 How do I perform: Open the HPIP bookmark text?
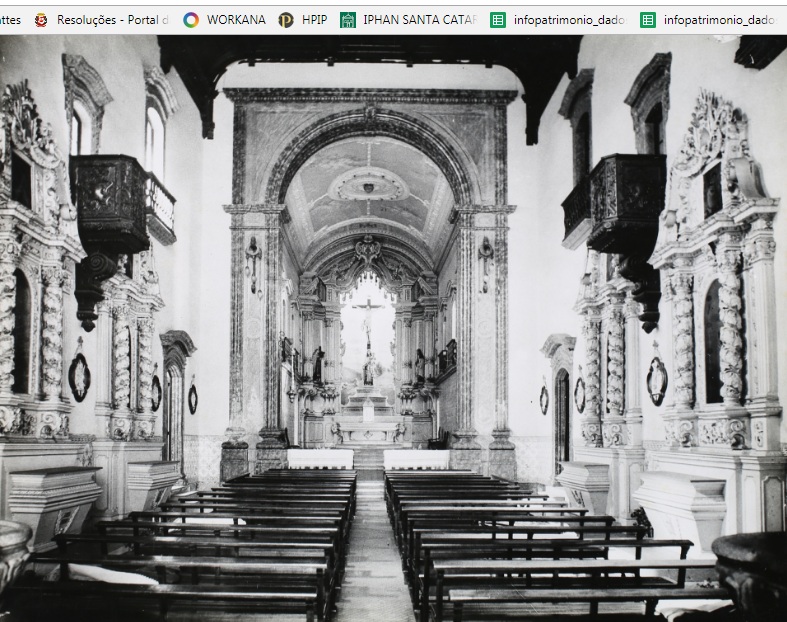coord(314,19)
